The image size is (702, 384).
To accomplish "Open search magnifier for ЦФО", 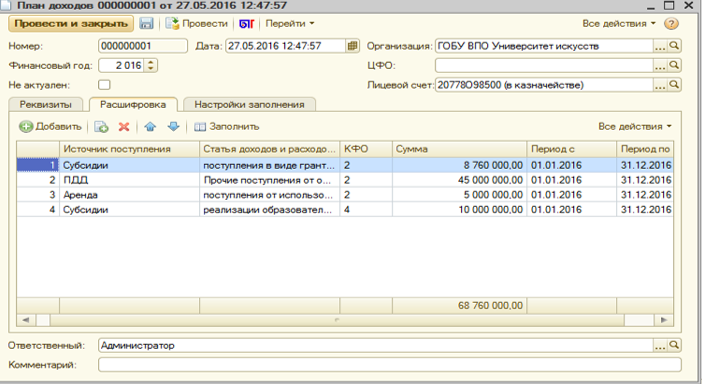I will pyautogui.click(x=674, y=65).
